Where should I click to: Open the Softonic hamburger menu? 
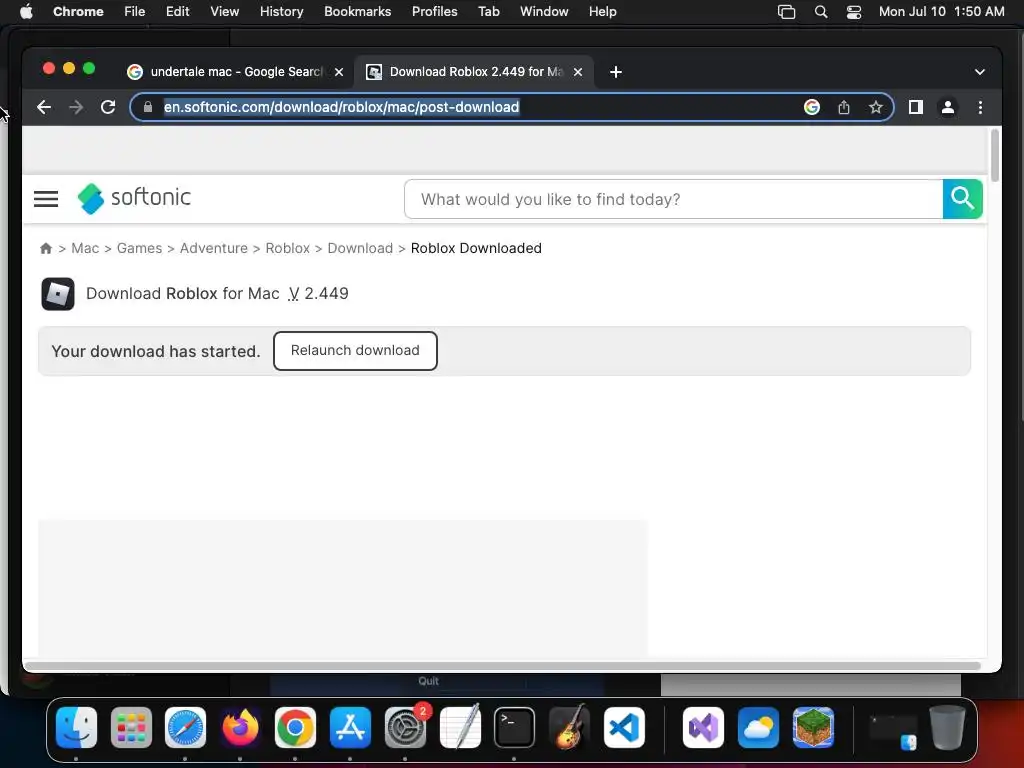46,199
